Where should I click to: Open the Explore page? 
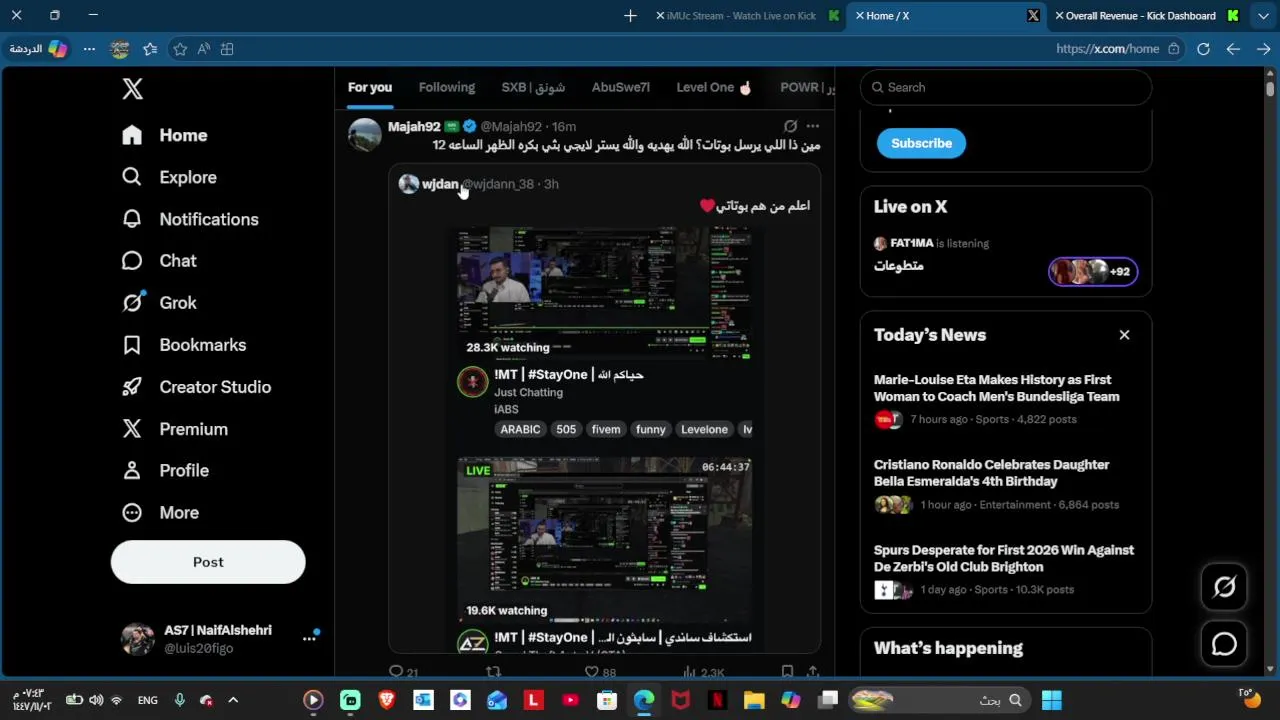tap(169, 177)
